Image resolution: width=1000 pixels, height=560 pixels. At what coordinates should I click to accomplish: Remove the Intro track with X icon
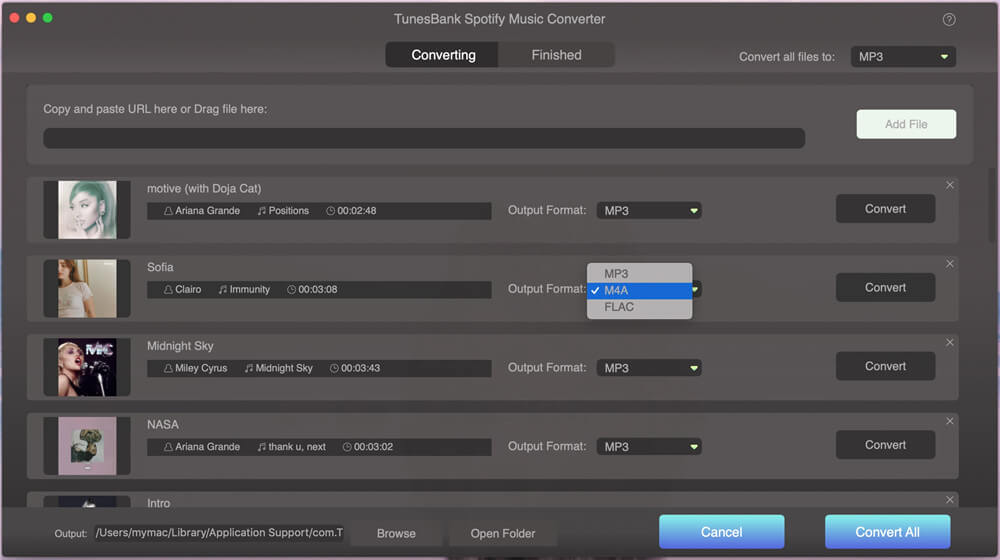pos(950,500)
